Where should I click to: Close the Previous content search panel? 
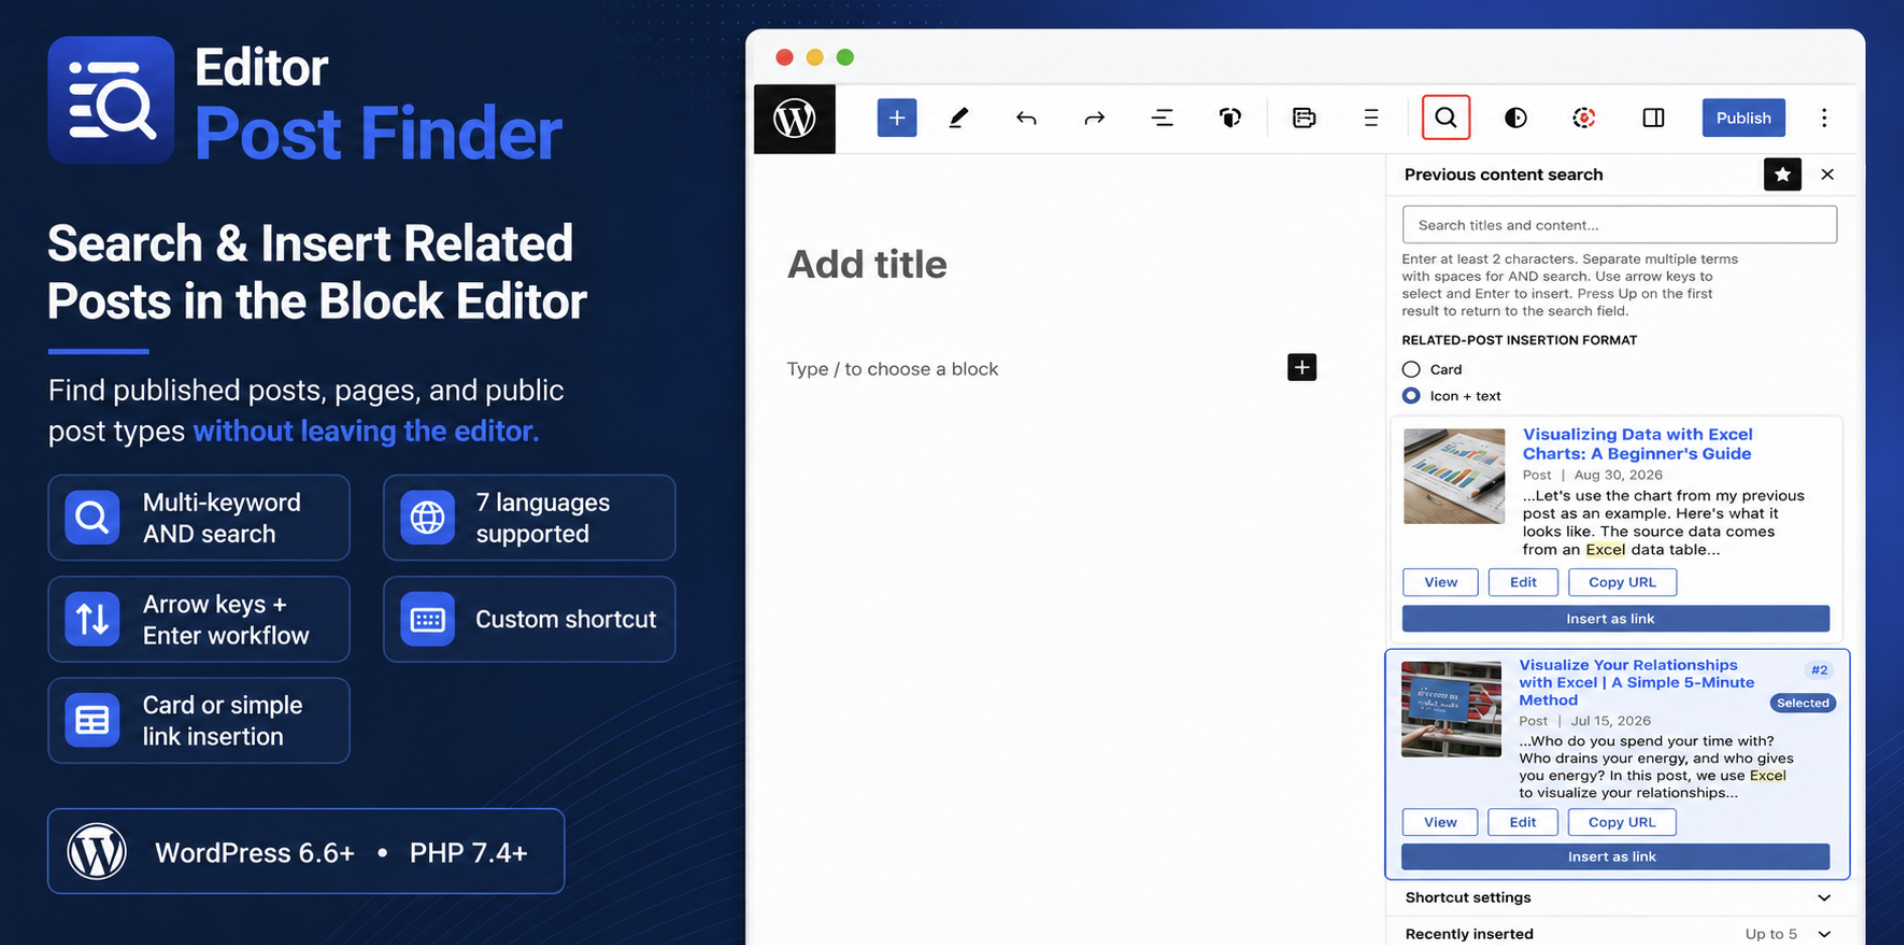[x=1827, y=174]
